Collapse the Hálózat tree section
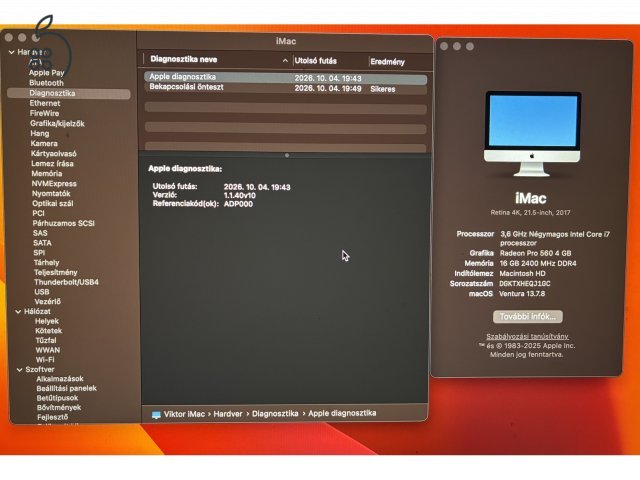Viewport: 640px width, 480px height. point(18,312)
